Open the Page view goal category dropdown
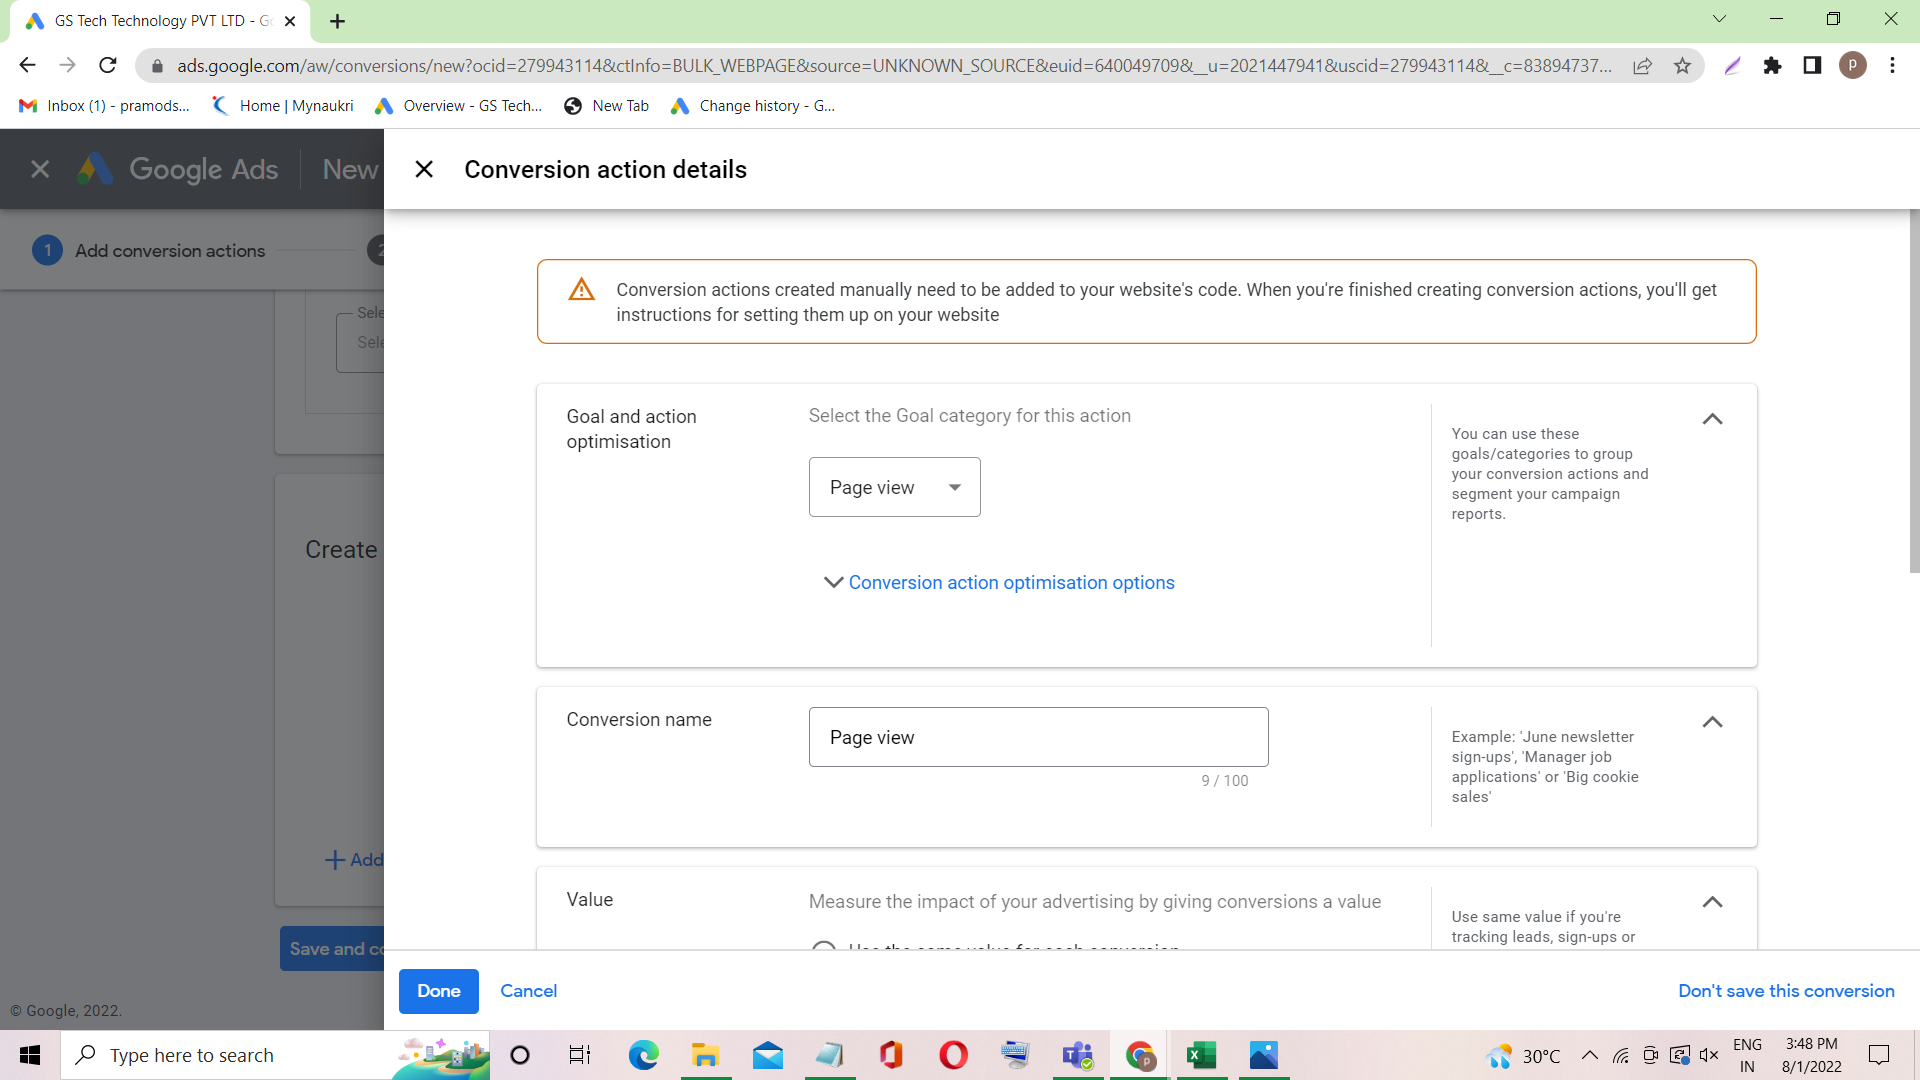1920x1080 pixels. 894,487
